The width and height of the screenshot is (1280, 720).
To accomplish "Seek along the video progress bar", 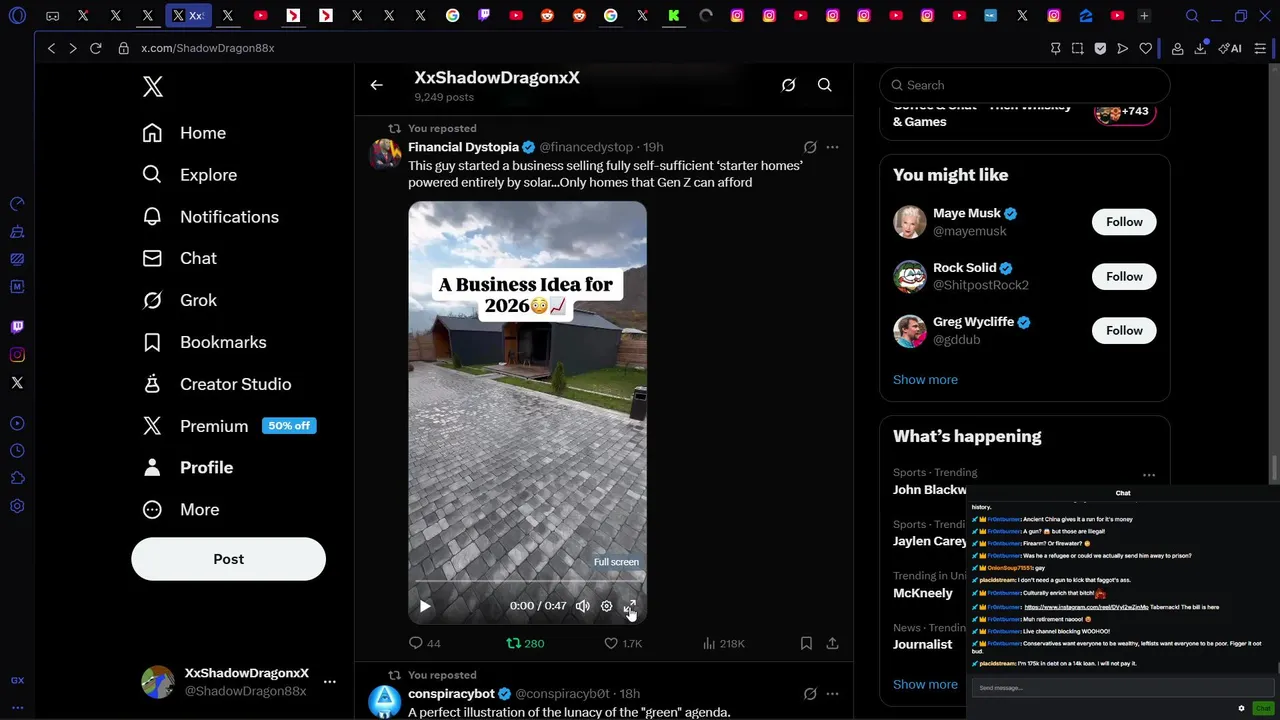I will (527, 581).
